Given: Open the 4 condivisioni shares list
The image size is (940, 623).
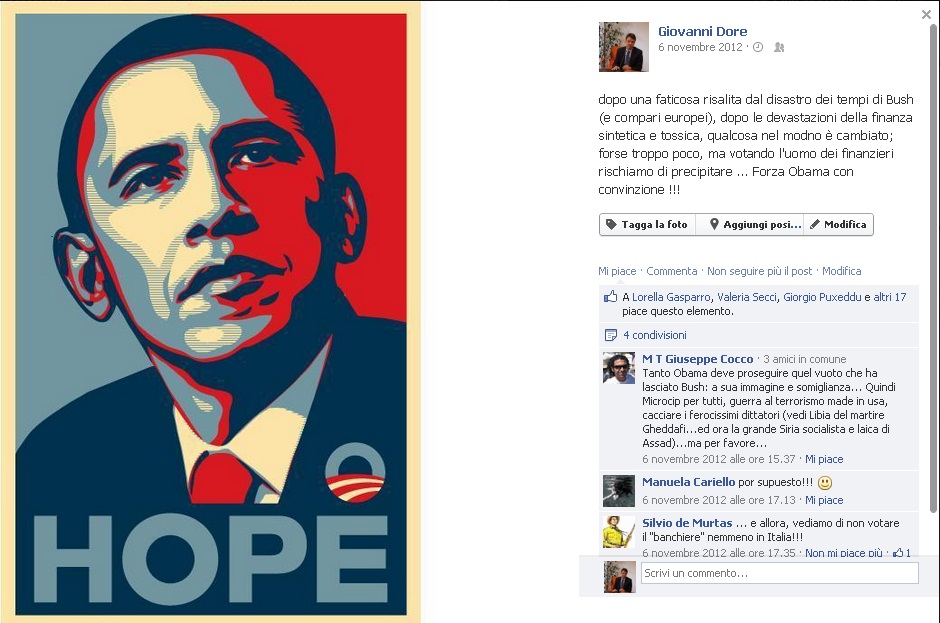Looking at the screenshot, I should pos(655,335).
